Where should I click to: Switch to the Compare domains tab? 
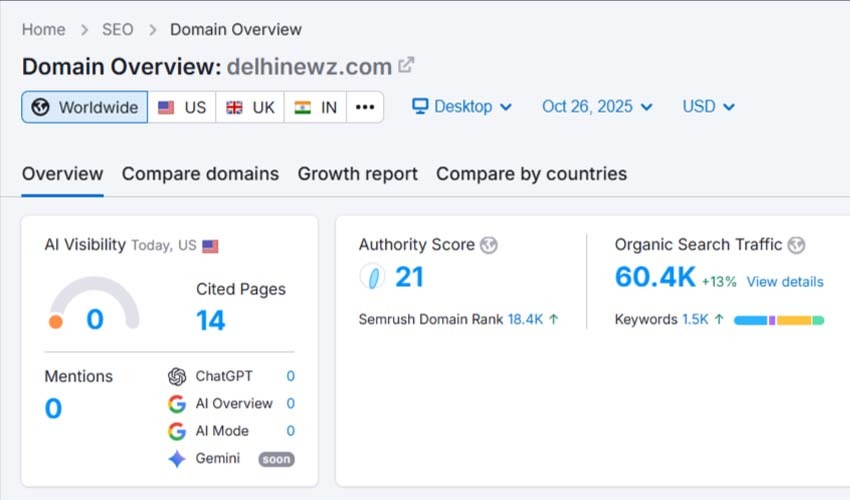[200, 174]
